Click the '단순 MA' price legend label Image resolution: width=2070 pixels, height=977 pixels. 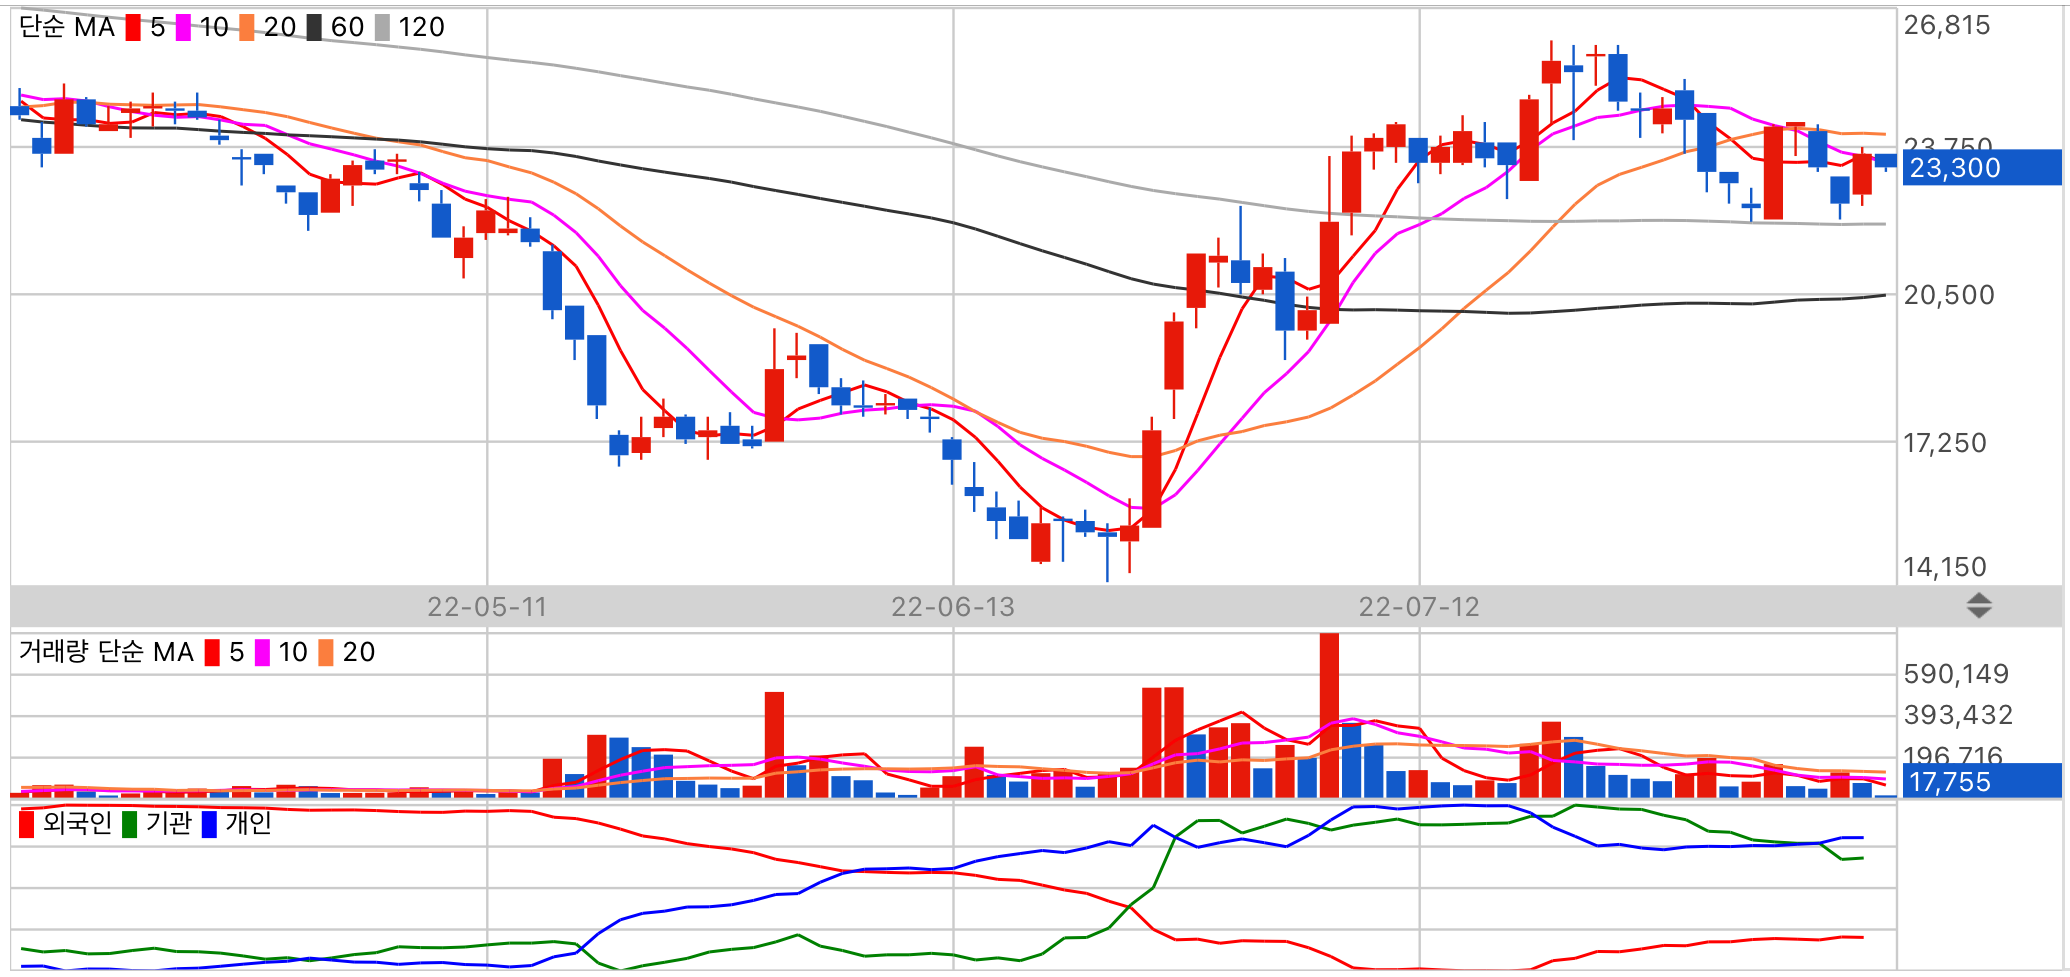pos(67,27)
